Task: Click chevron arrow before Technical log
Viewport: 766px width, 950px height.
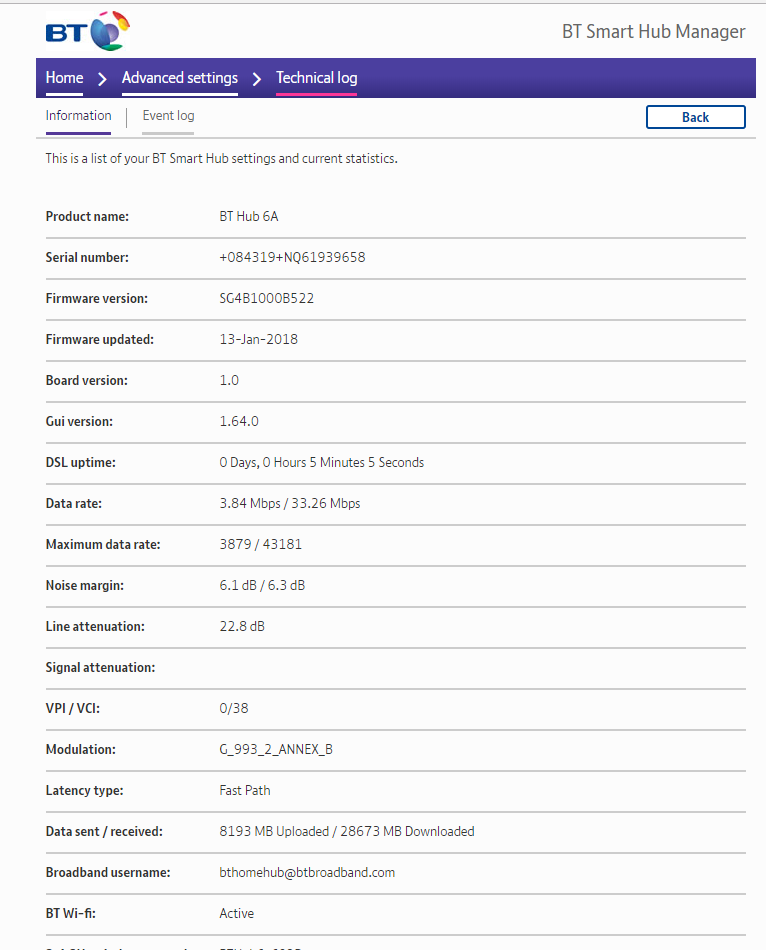Action: click(256, 78)
